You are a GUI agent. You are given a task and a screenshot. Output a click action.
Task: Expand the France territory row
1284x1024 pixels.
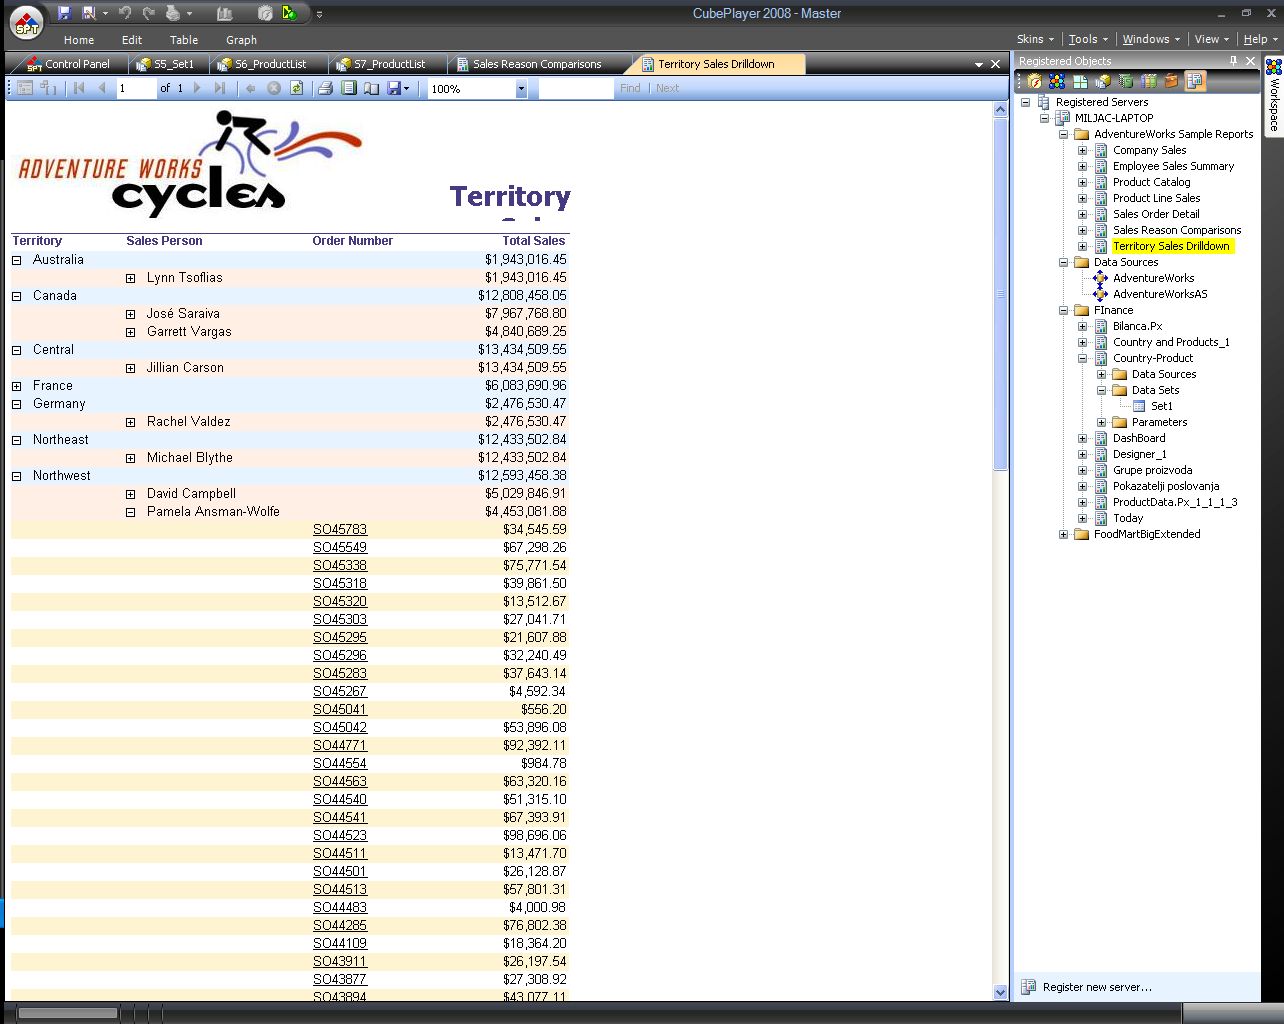coord(17,386)
